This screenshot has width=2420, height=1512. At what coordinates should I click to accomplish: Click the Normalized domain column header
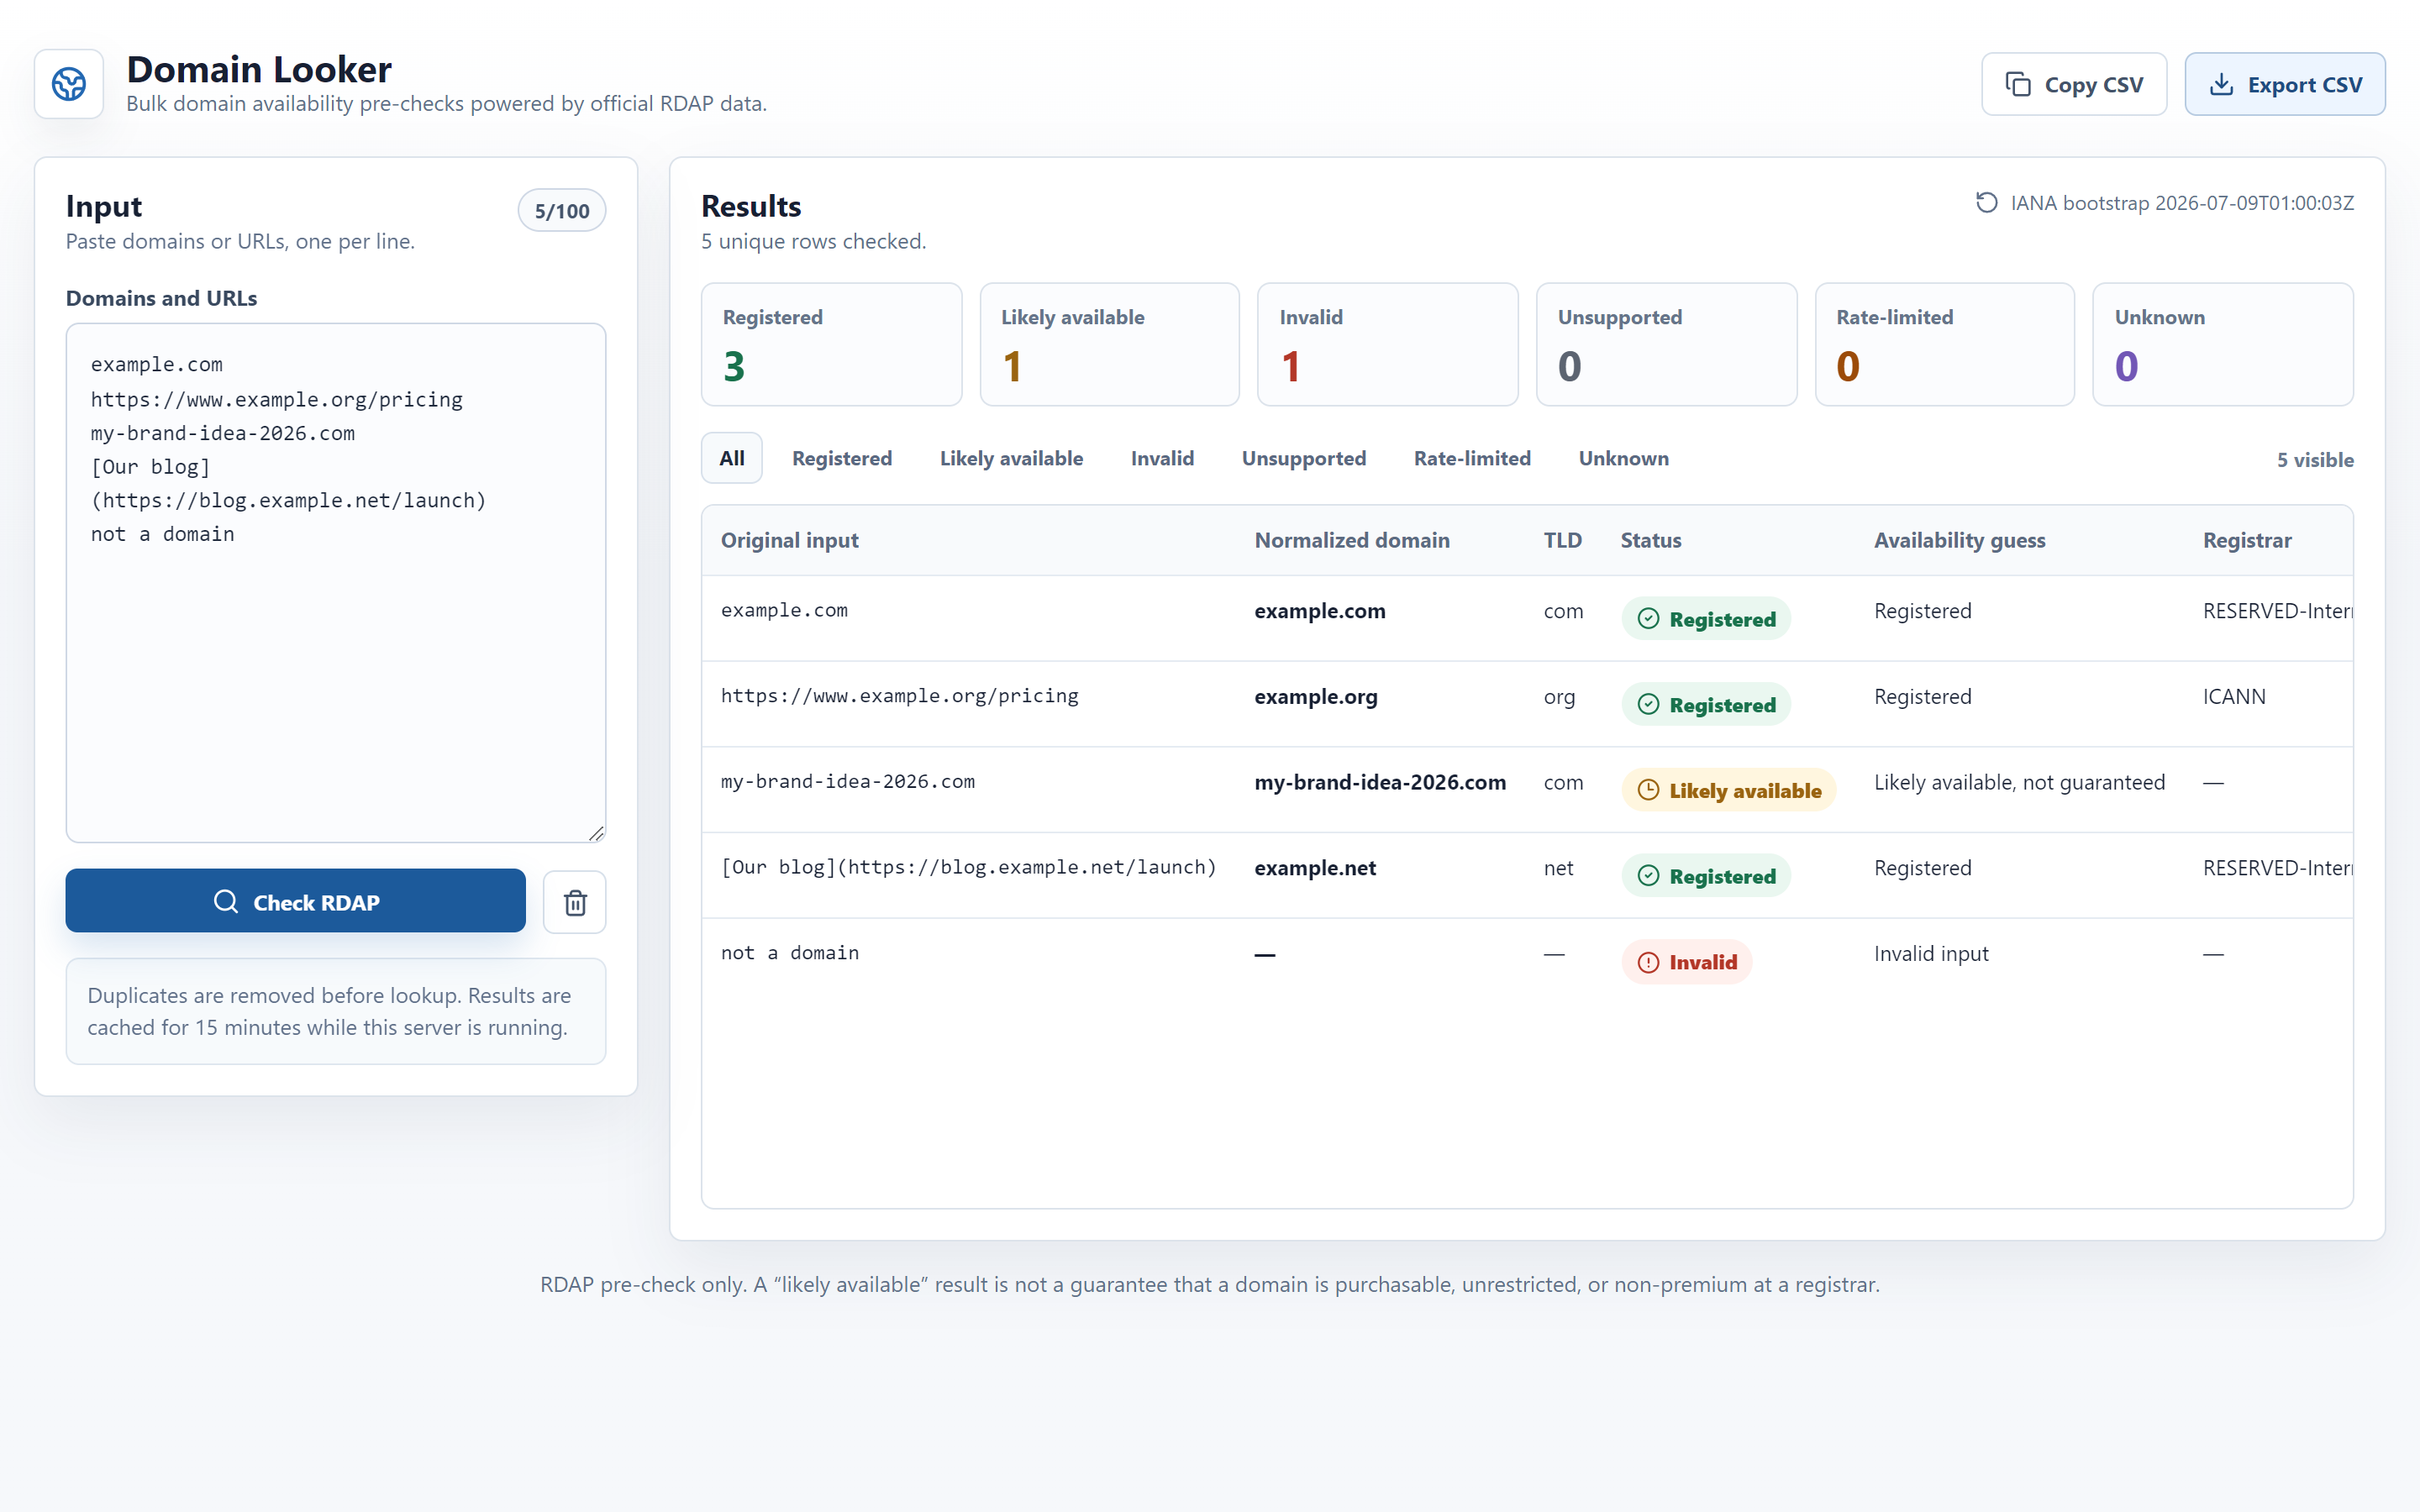pyautogui.click(x=1352, y=540)
